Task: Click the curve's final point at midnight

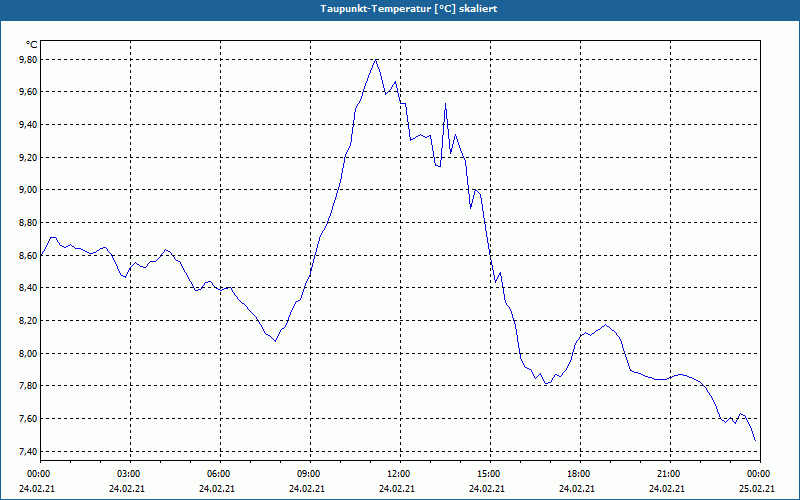Action: click(756, 441)
